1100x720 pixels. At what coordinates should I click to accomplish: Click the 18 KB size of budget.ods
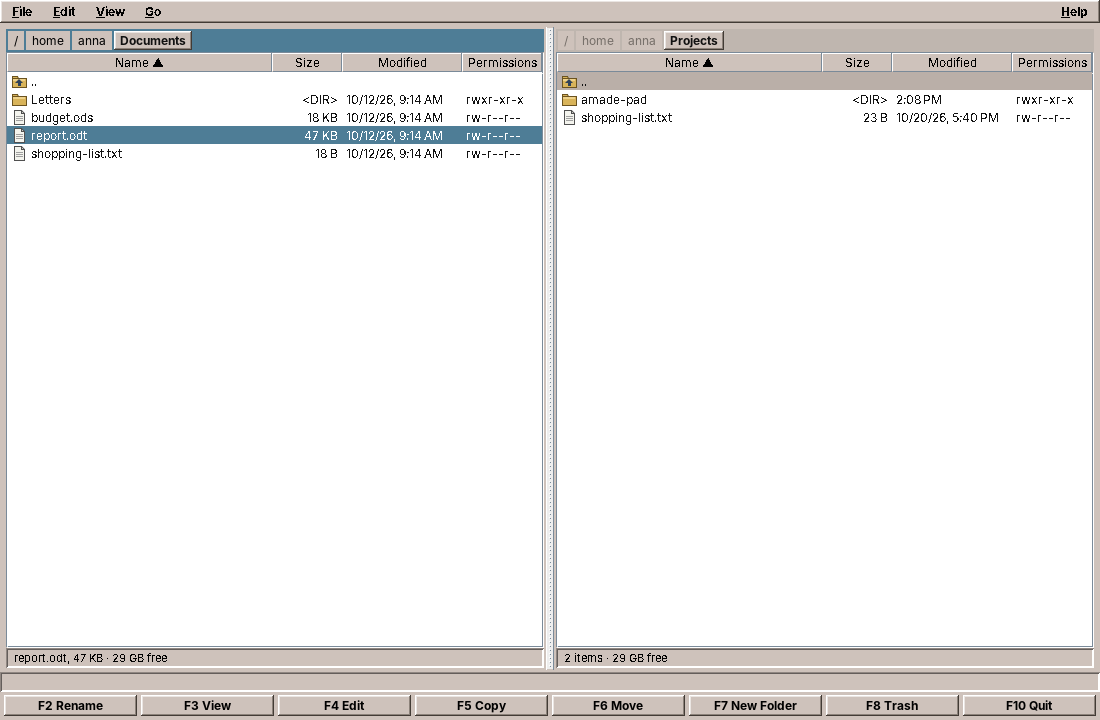(x=322, y=118)
